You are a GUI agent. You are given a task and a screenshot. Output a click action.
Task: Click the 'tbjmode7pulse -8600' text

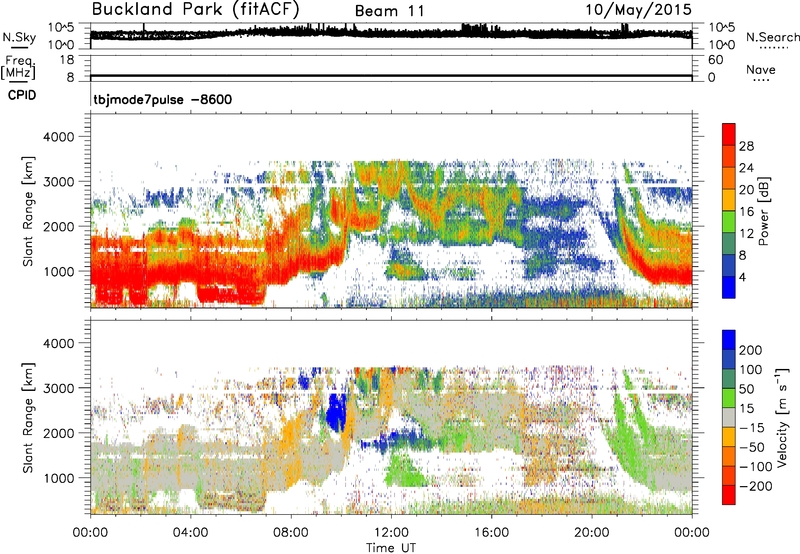(162, 99)
